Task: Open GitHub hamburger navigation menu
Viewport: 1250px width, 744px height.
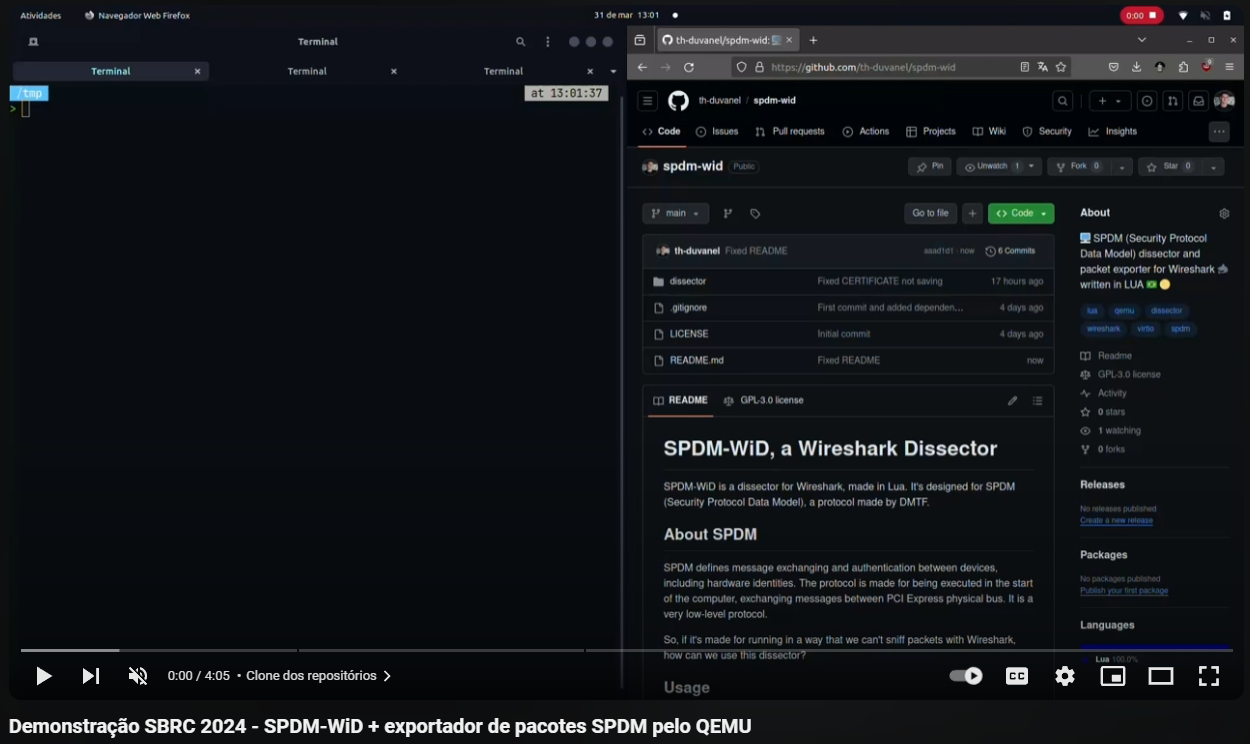Action: point(648,101)
